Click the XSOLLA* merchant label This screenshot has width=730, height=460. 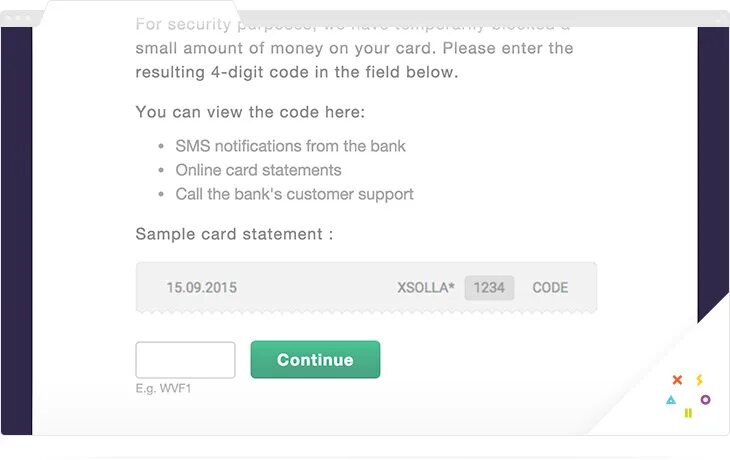click(x=426, y=288)
